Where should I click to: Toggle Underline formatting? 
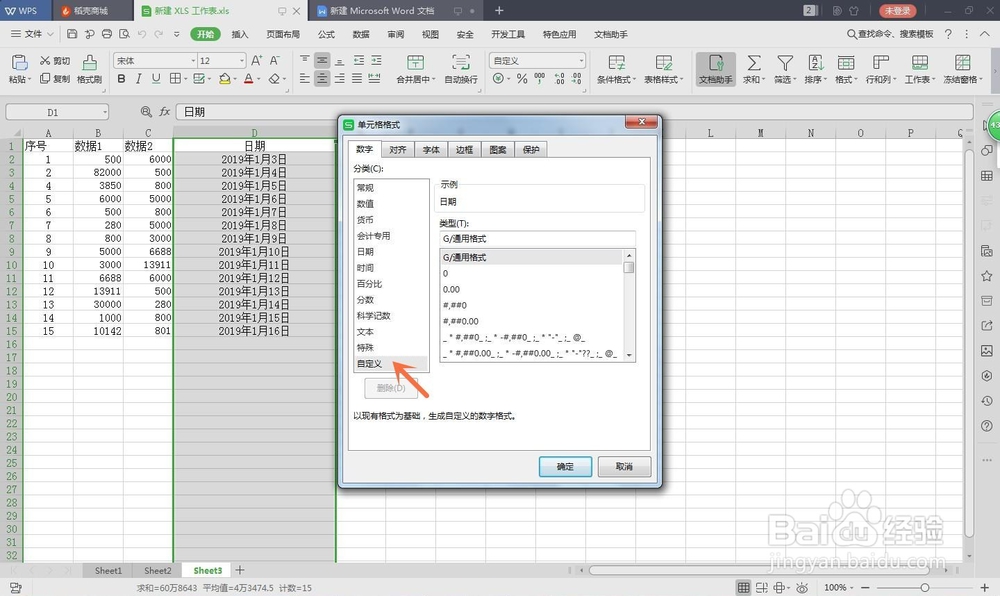(156, 78)
